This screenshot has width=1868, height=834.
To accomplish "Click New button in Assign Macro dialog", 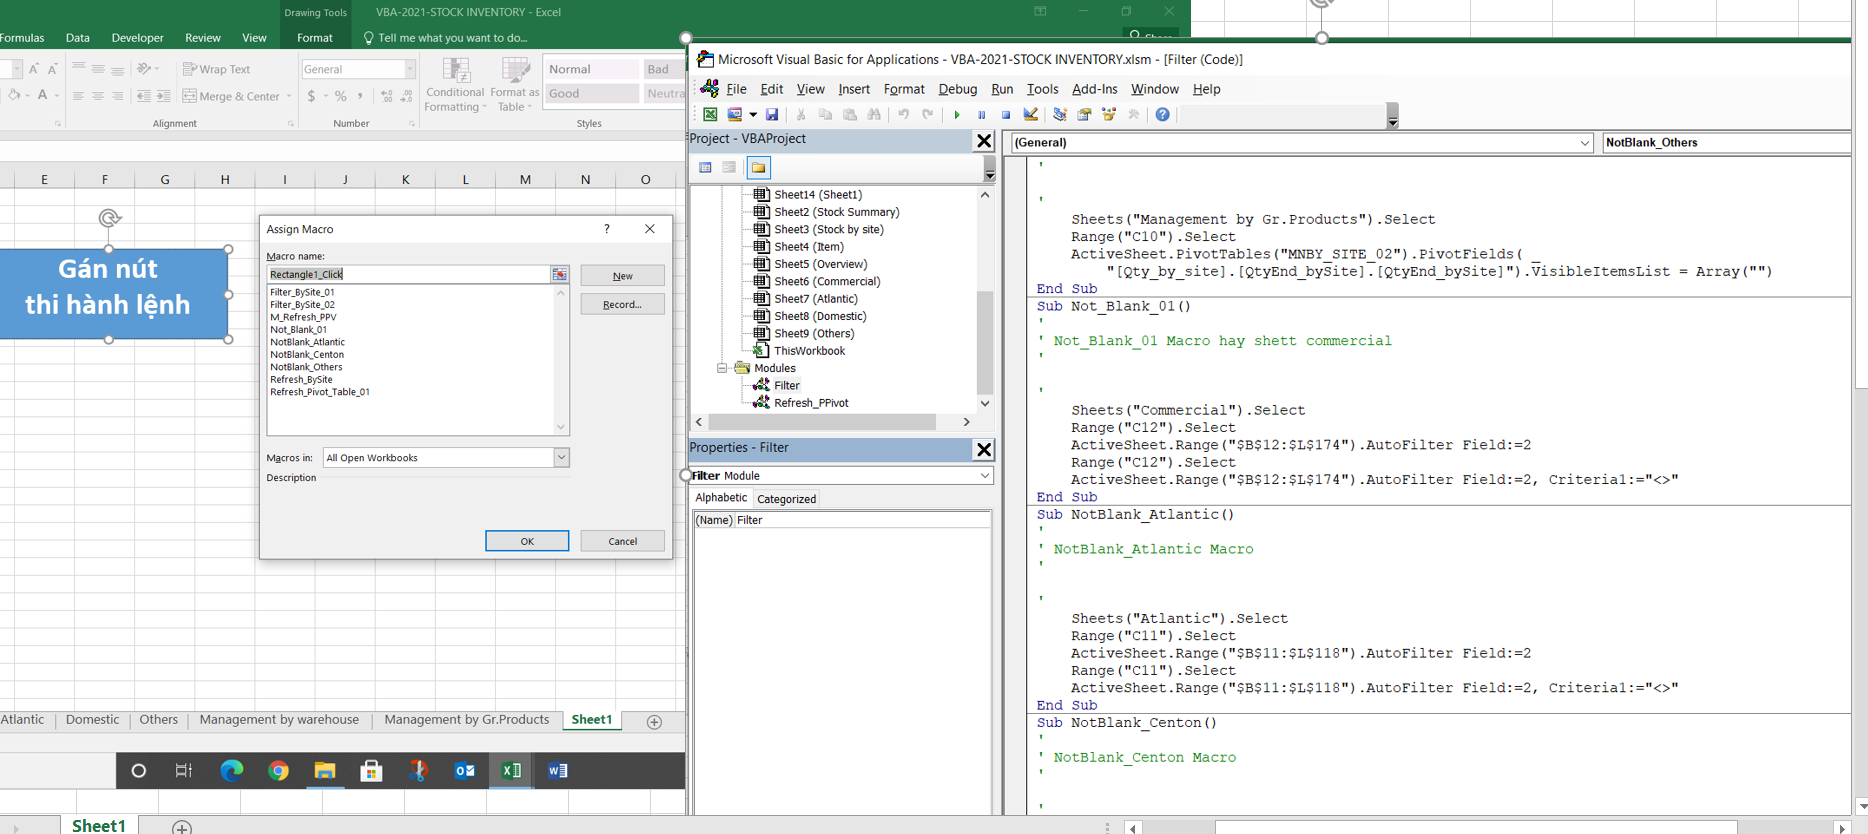I will coord(622,276).
